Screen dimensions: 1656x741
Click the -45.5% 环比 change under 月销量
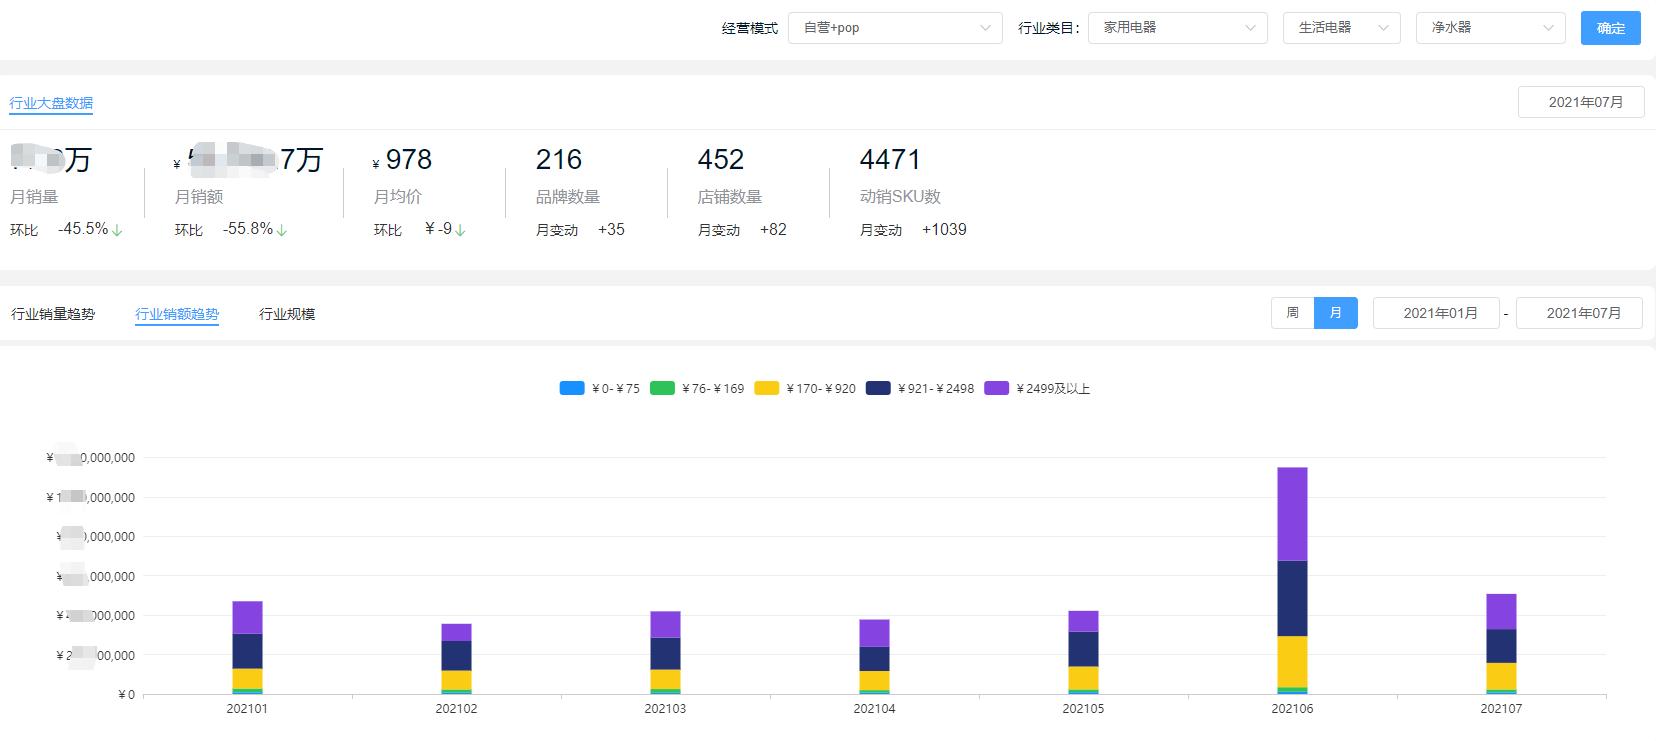tap(90, 229)
